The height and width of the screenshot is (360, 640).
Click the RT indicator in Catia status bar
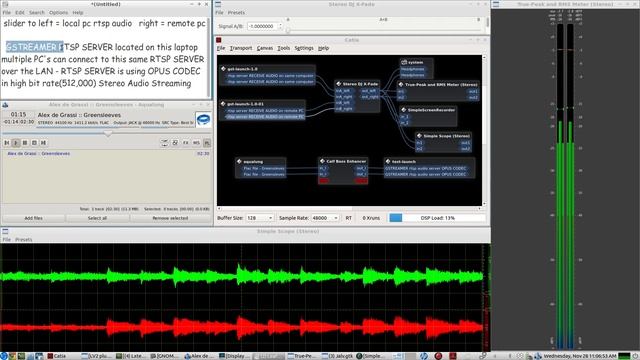pyautogui.click(x=349, y=218)
